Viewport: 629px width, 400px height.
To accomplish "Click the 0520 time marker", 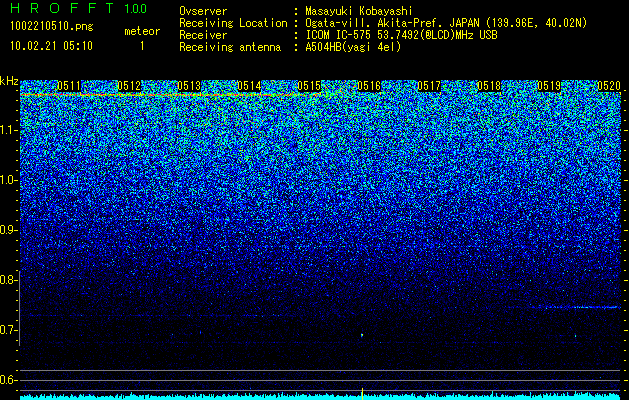I will point(609,86).
